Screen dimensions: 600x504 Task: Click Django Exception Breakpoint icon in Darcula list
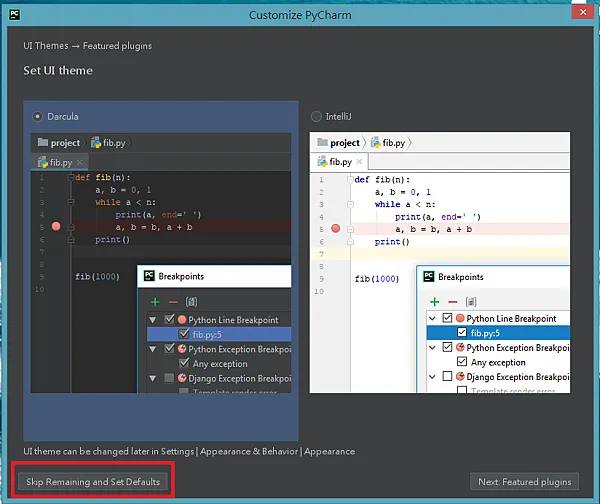[x=182, y=378]
